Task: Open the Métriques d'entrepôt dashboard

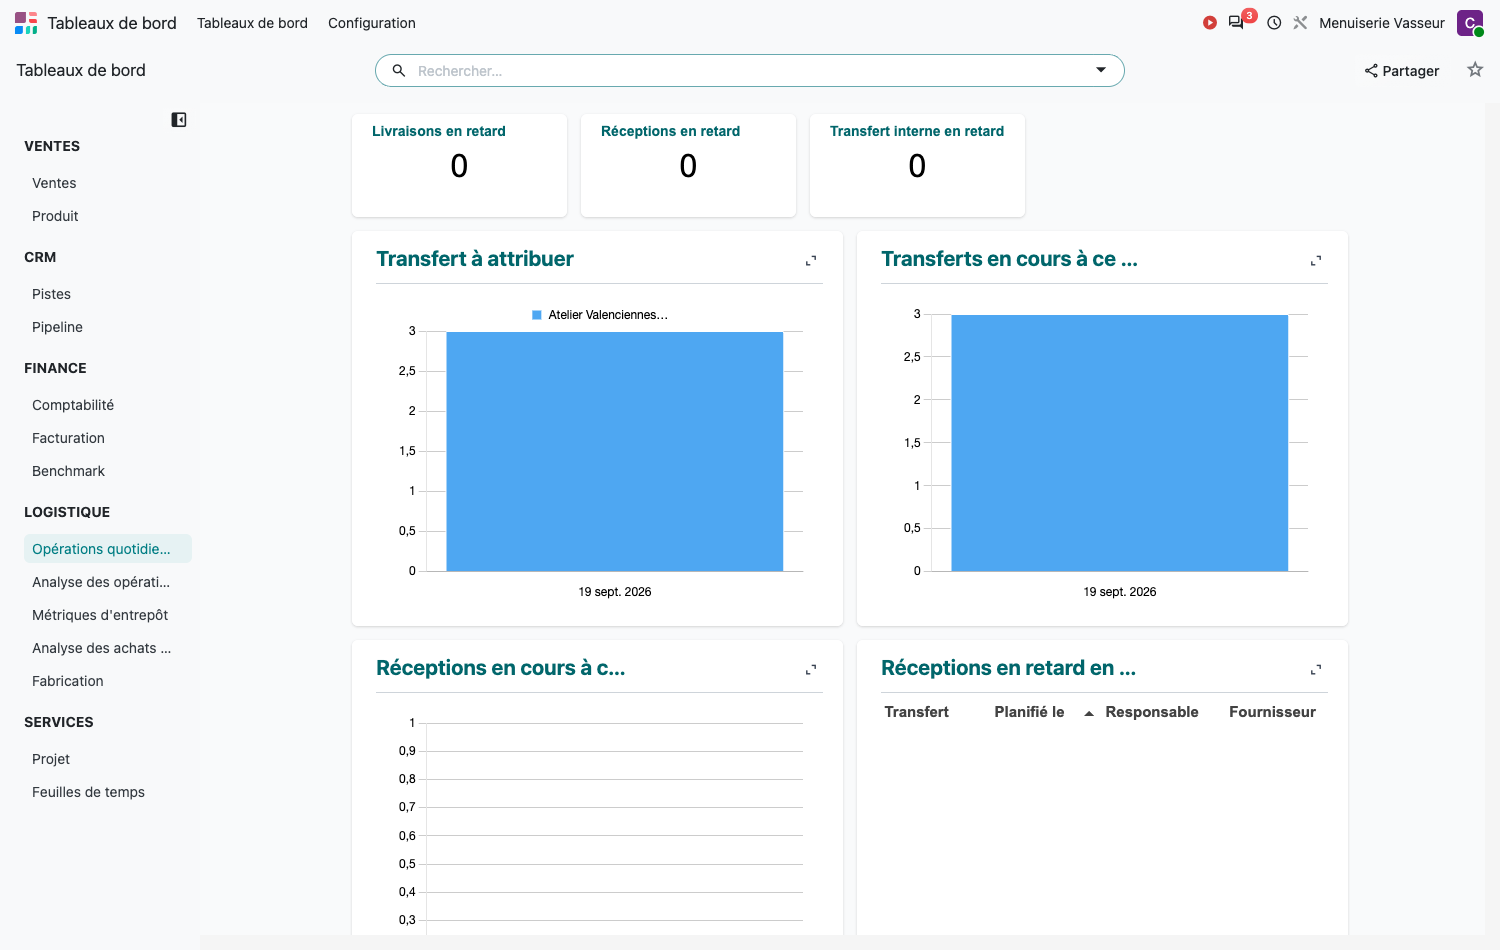Action: click(x=108, y=615)
